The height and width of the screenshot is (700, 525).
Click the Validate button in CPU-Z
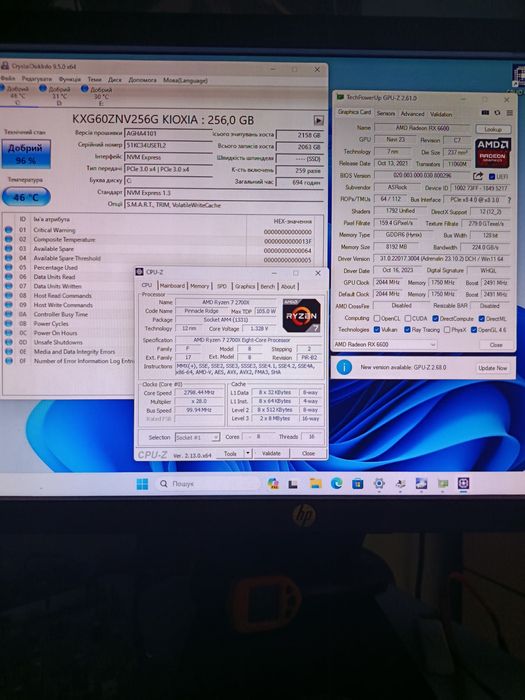click(x=271, y=453)
